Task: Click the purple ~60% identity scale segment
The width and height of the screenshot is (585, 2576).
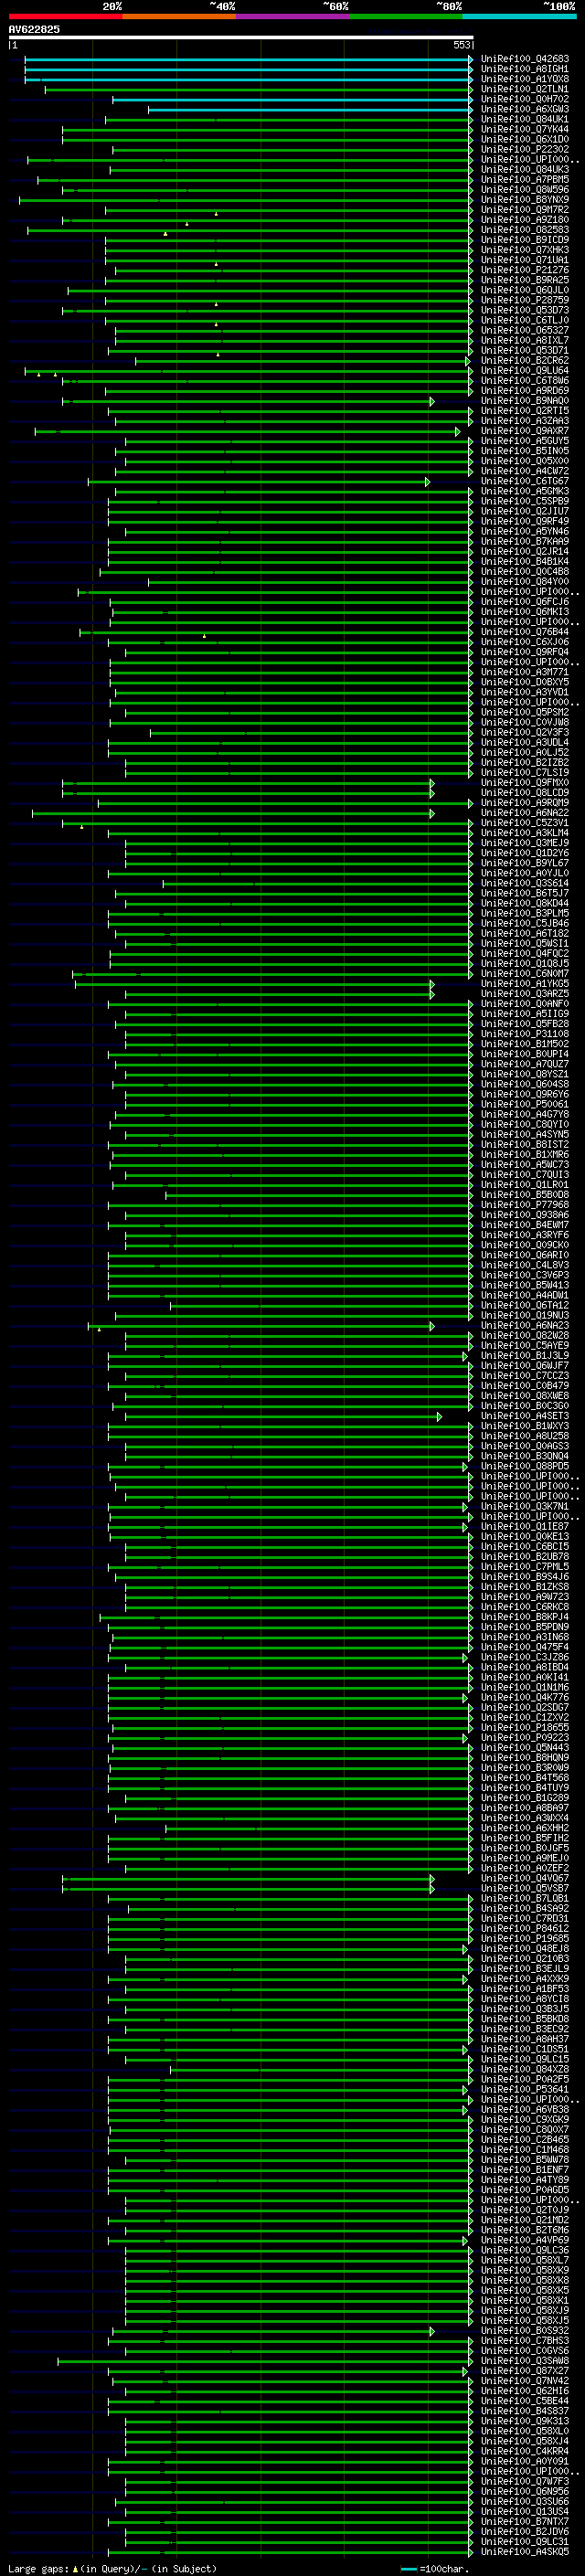Action: 293,16
